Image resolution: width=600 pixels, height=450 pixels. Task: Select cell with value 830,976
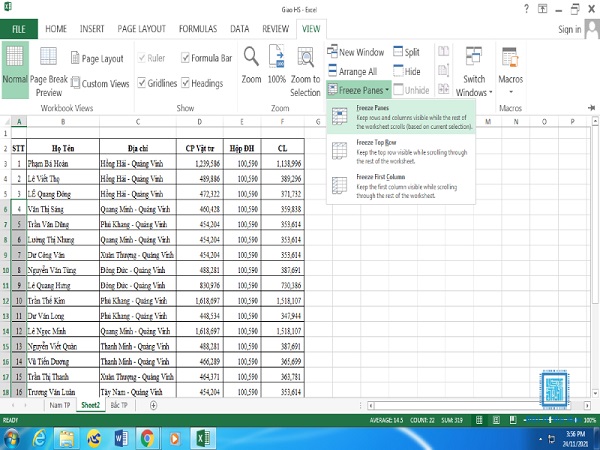tap(200, 285)
